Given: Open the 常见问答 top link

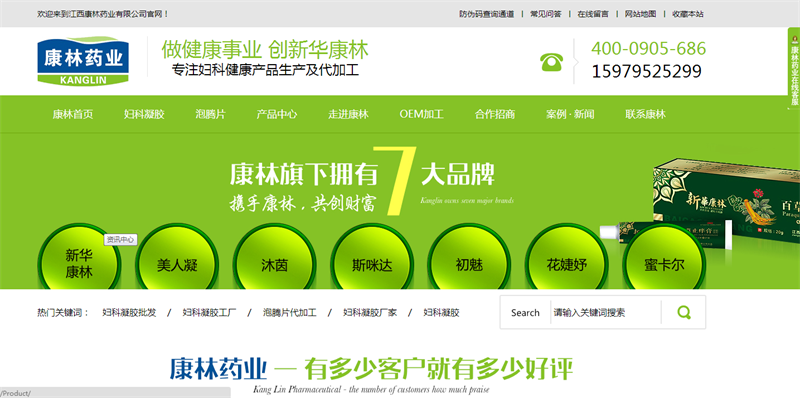Looking at the screenshot, I should pyautogui.click(x=545, y=14).
